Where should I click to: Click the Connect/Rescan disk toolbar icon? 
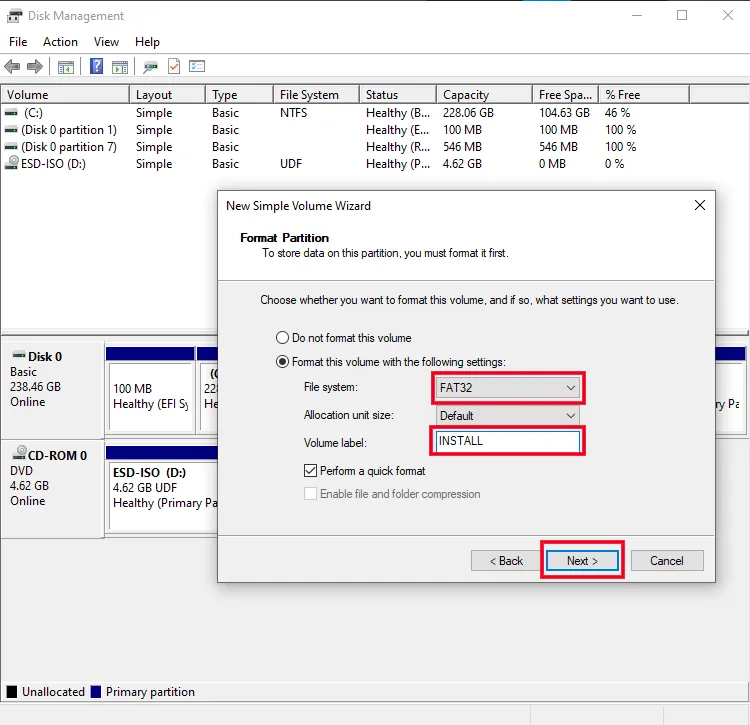pyautogui.click(x=150, y=67)
